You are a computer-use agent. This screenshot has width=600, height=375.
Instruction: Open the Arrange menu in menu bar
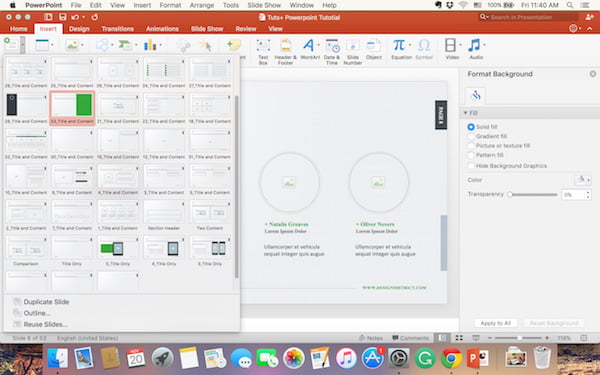tap(202, 5)
